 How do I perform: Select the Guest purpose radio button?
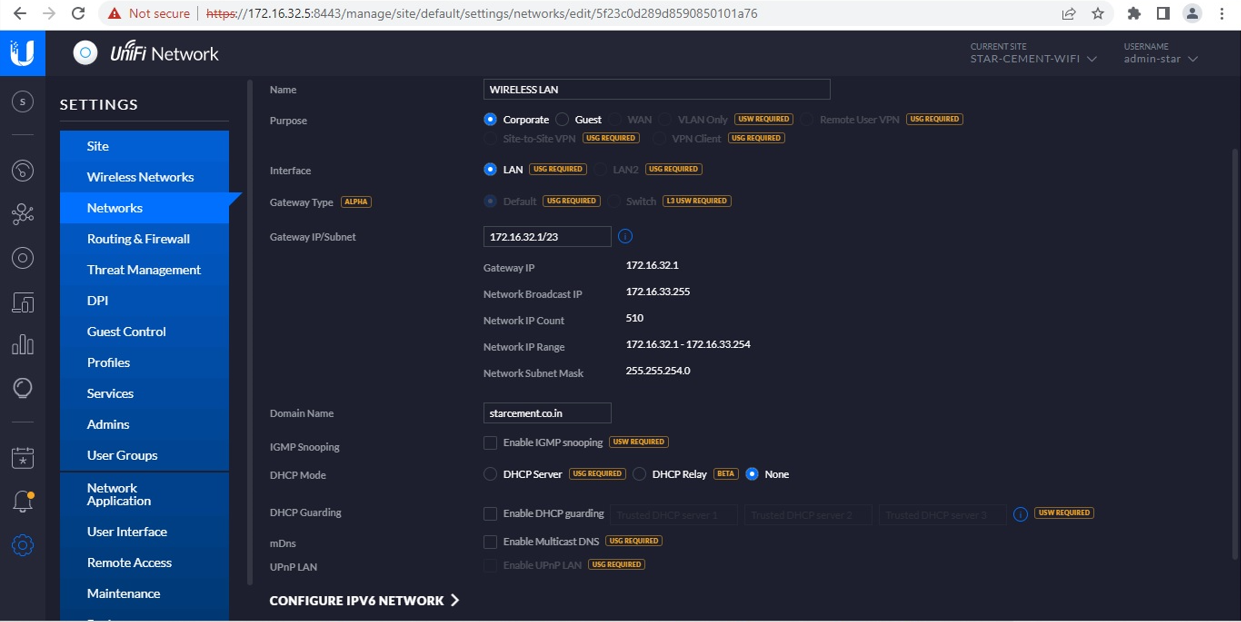563,120
